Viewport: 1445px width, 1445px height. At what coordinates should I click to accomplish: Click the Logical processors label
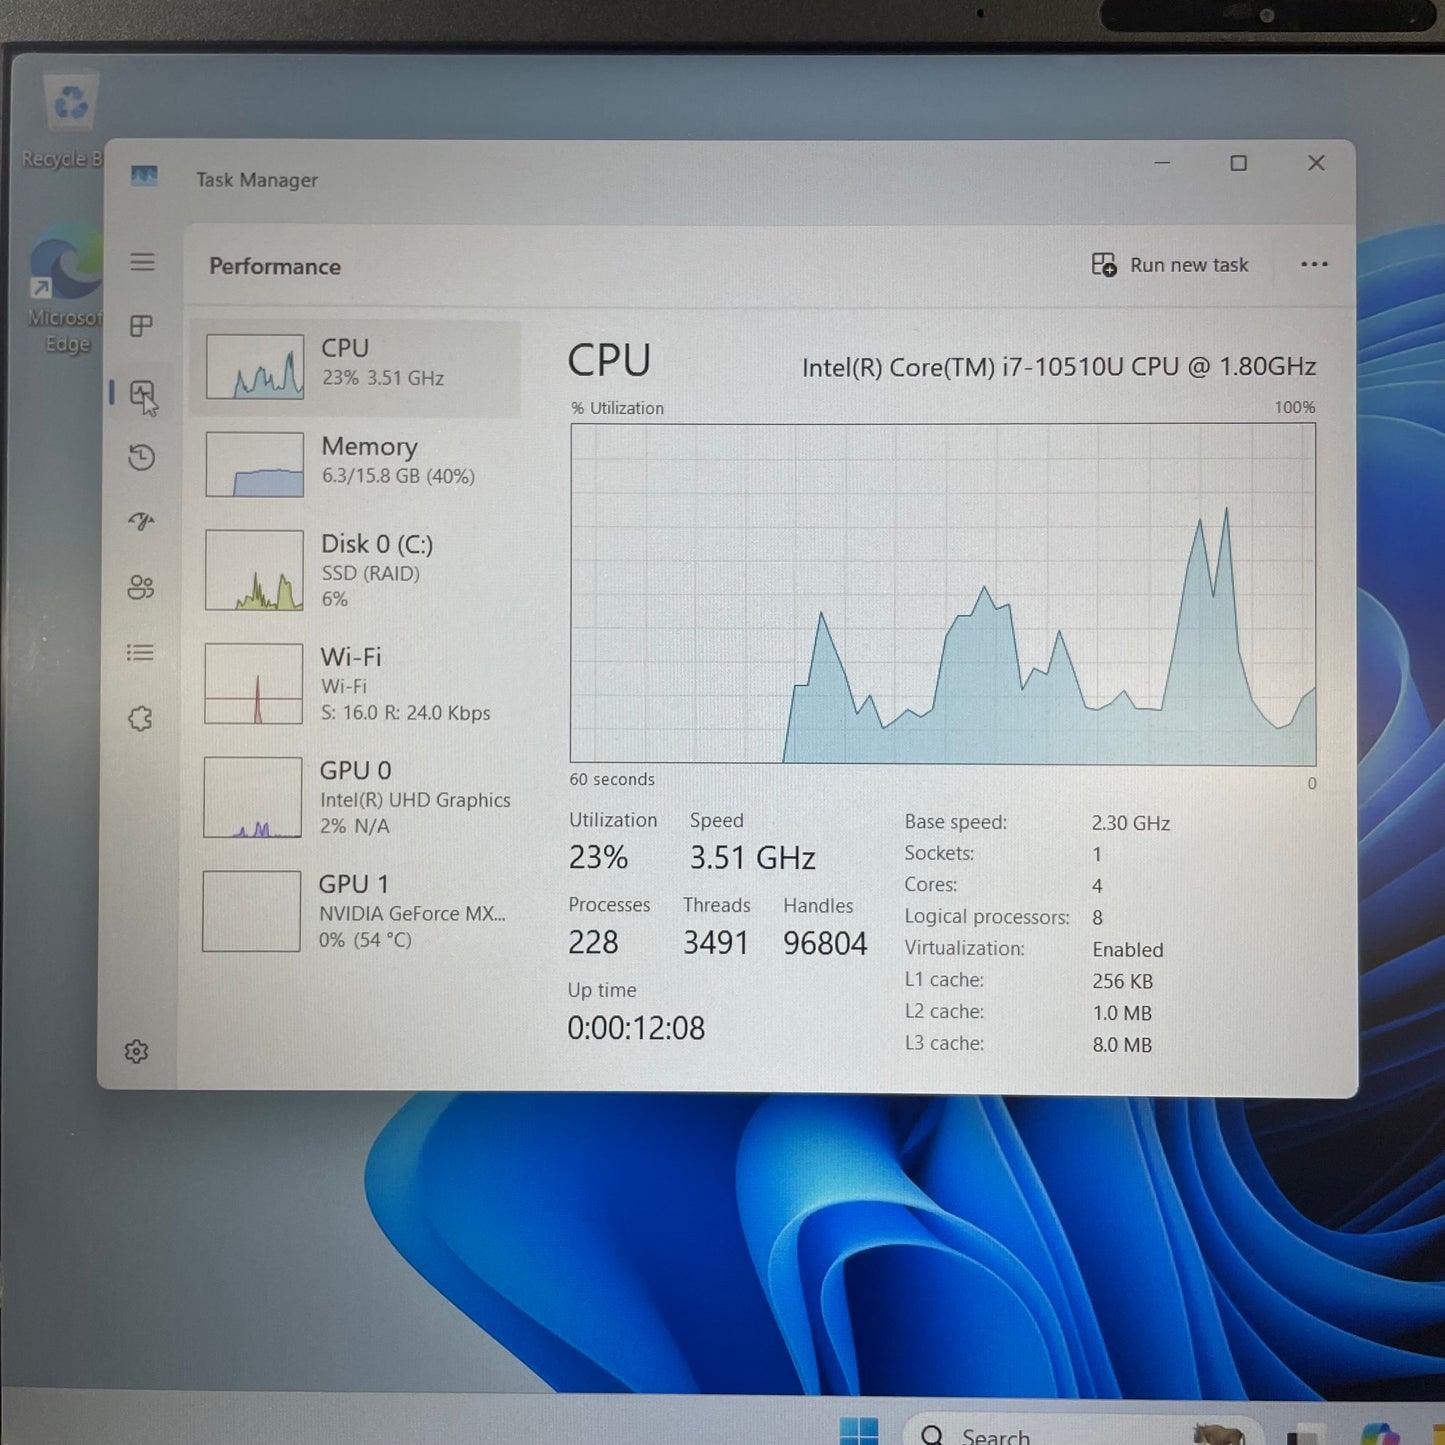[x=987, y=917]
